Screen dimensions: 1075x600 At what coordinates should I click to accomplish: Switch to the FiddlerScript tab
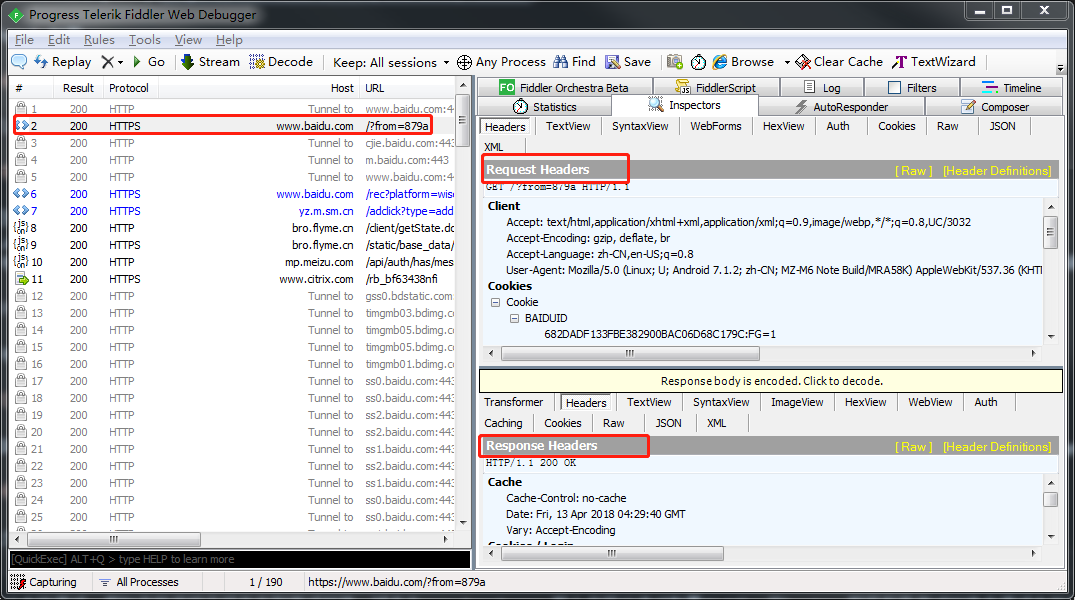click(716, 87)
